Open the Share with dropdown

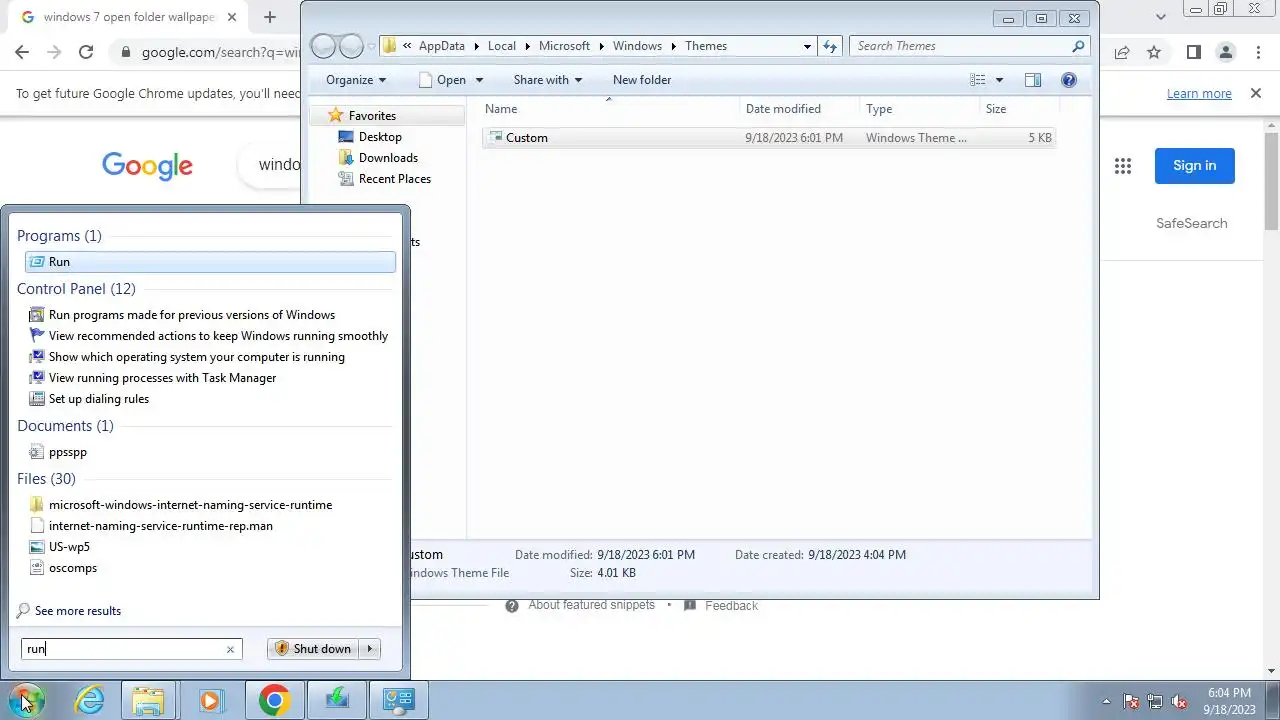tap(547, 80)
